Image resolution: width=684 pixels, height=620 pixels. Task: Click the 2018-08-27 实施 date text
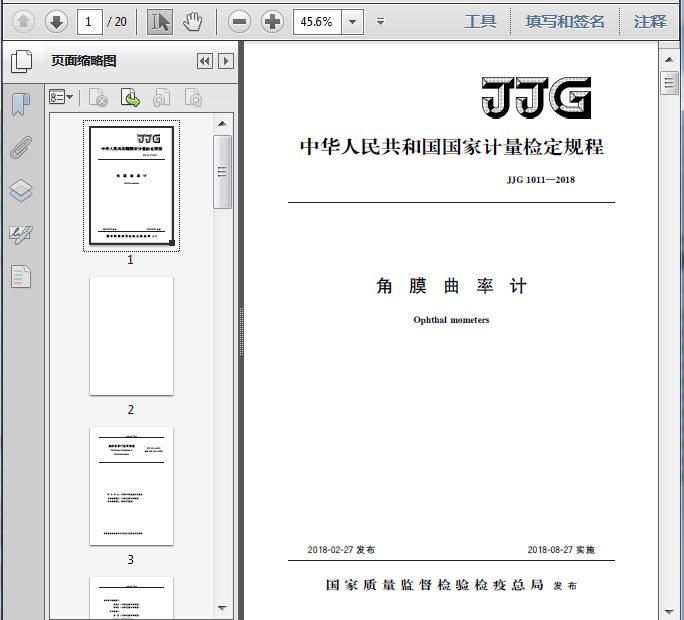click(561, 550)
